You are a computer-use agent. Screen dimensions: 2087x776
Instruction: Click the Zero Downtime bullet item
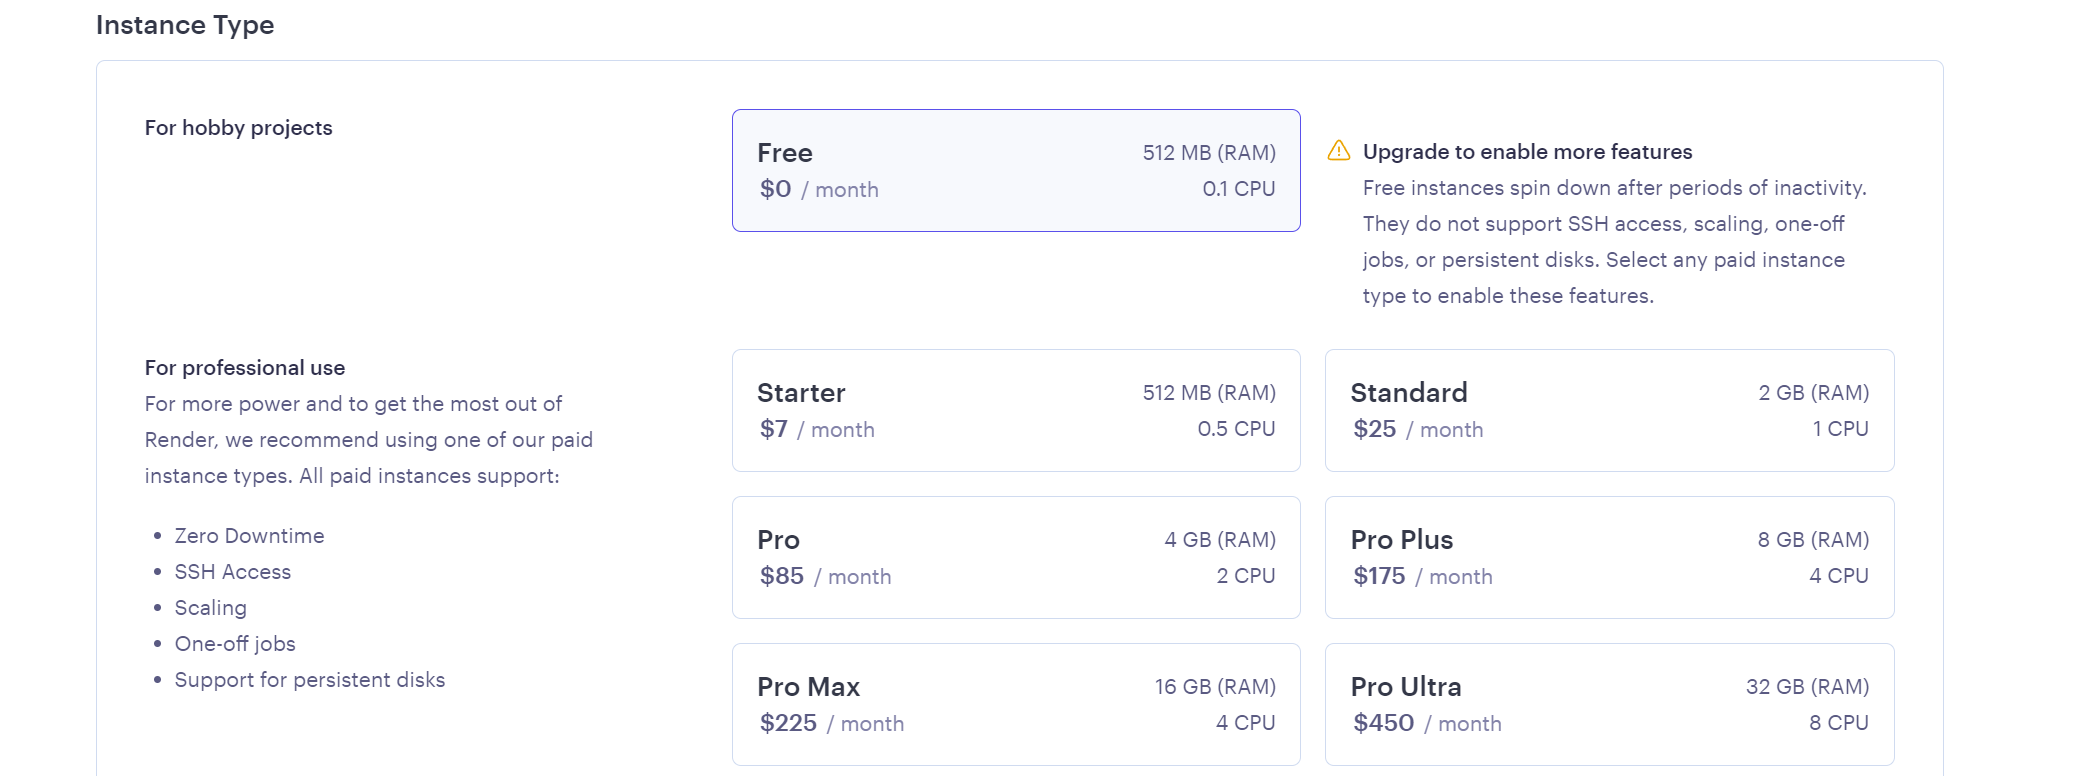[249, 536]
